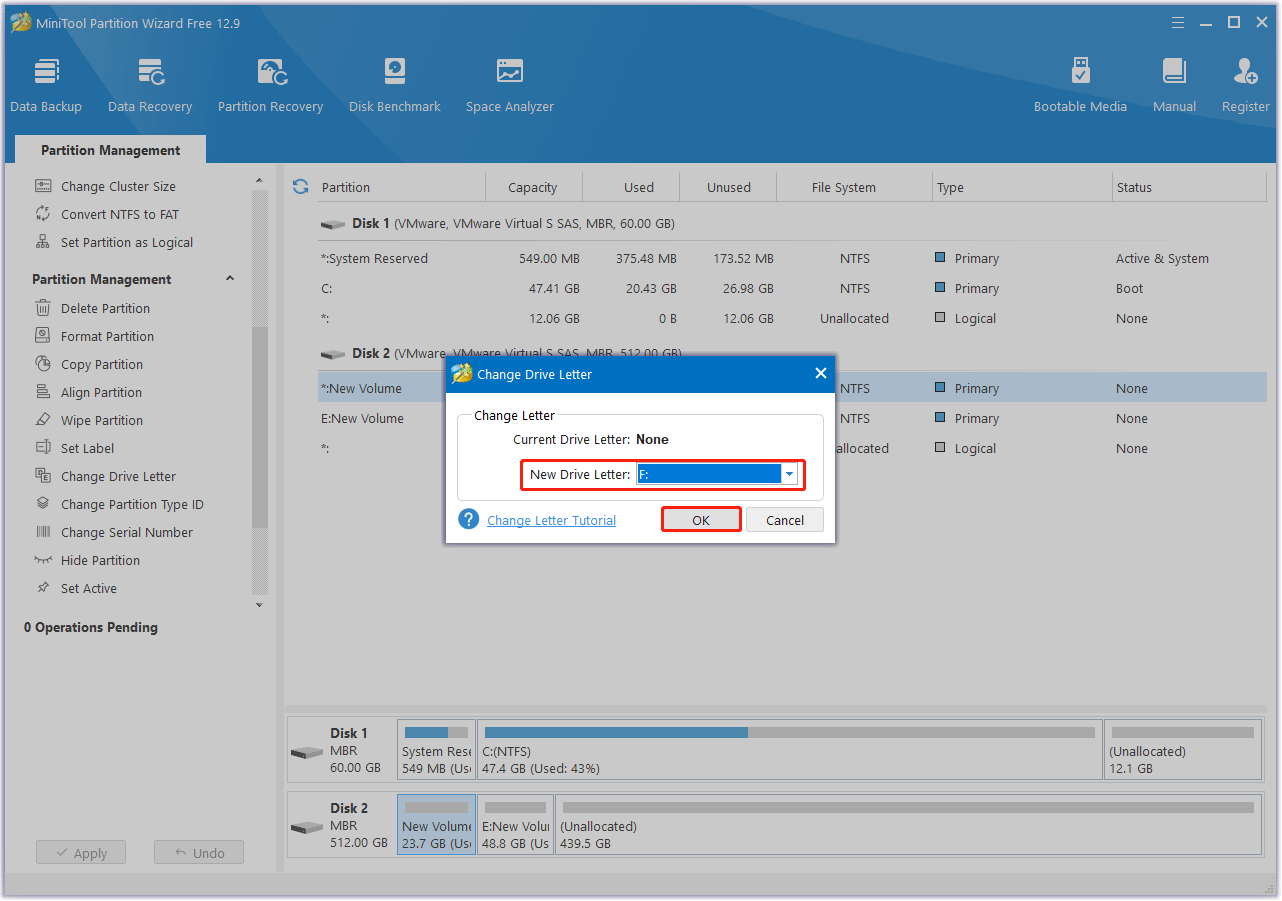Click the refresh partition list icon
The width and height of the screenshot is (1282, 901).
coord(300,187)
